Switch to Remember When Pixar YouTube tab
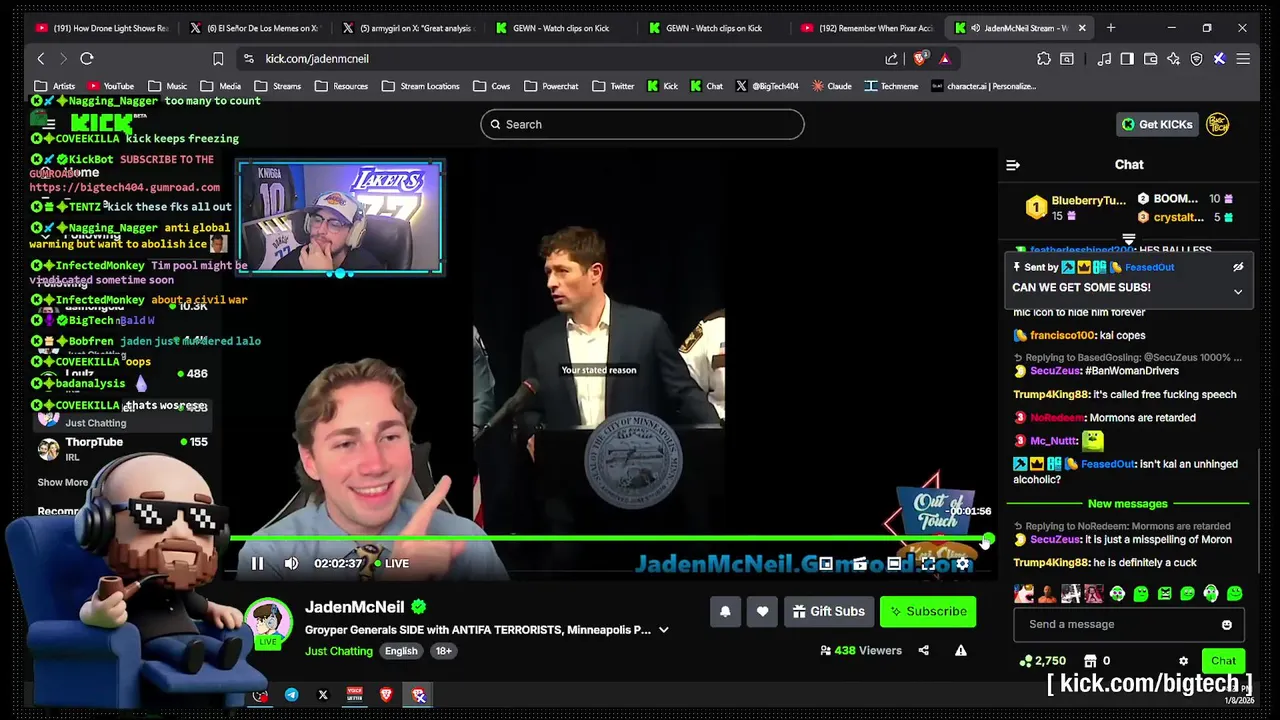This screenshot has width=1280, height=720. pos(868,28)
